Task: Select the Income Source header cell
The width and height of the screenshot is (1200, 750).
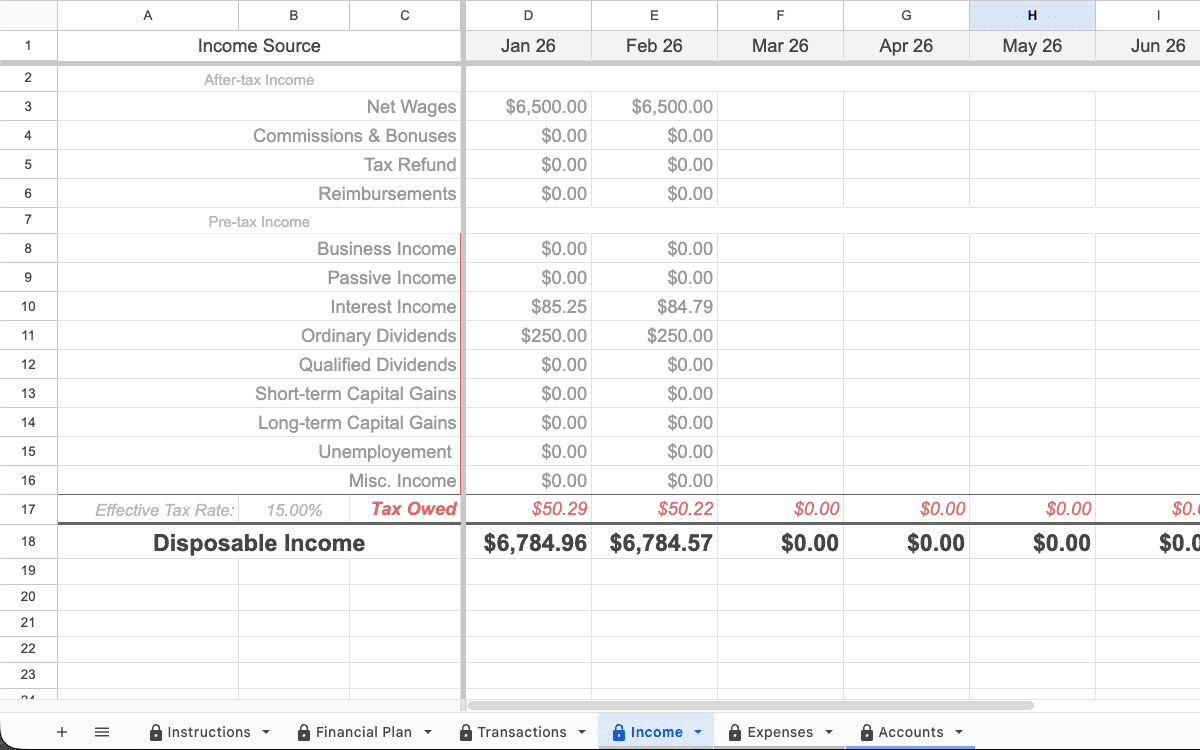Action: [259, 46]
